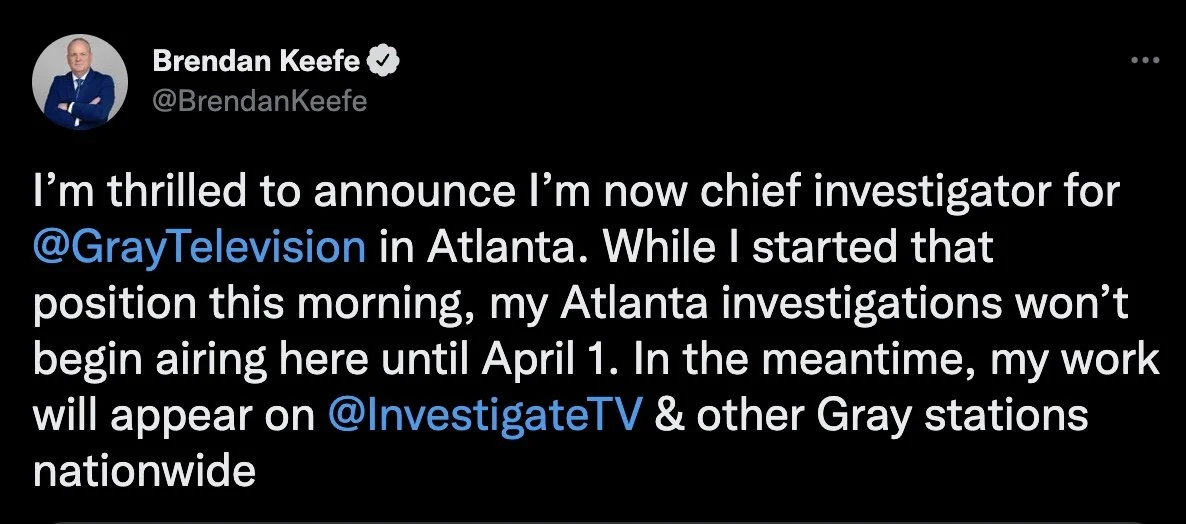Viewport: 1186px width, 524px height.
Task: Open the @BrendanKeefe handle
Action: pyautogui.click(x=259, y=101)
